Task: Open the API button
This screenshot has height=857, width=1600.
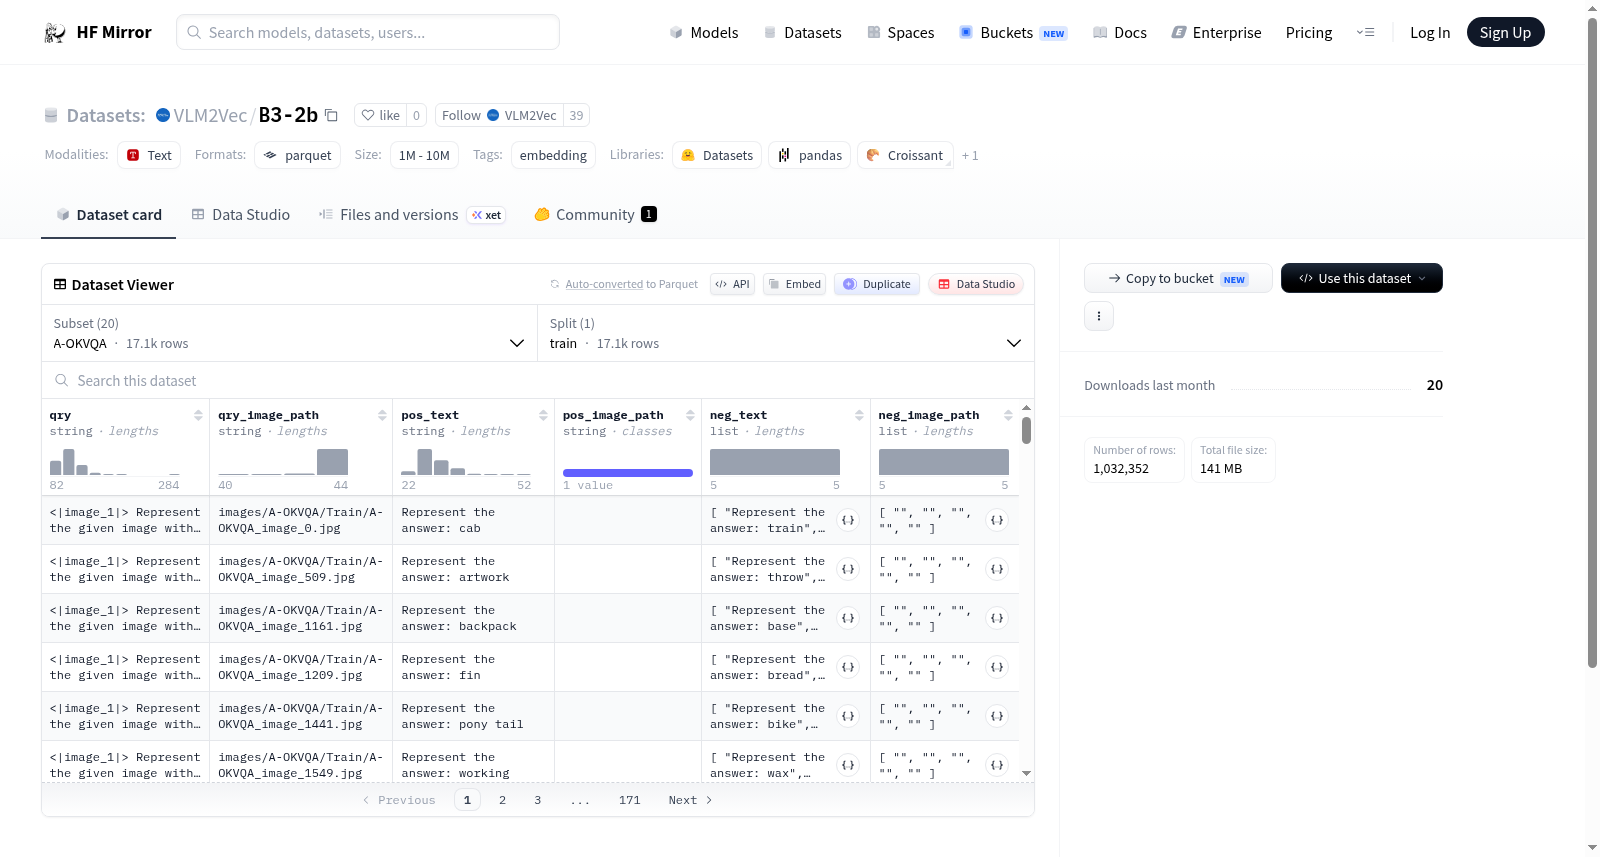Action: 732,284
